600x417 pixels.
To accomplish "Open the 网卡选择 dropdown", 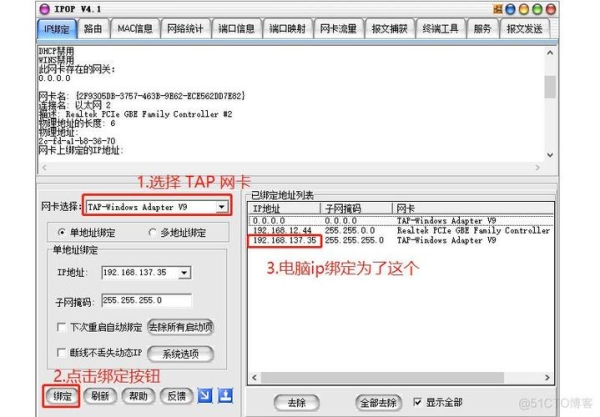I will click(x=221, y=207).
